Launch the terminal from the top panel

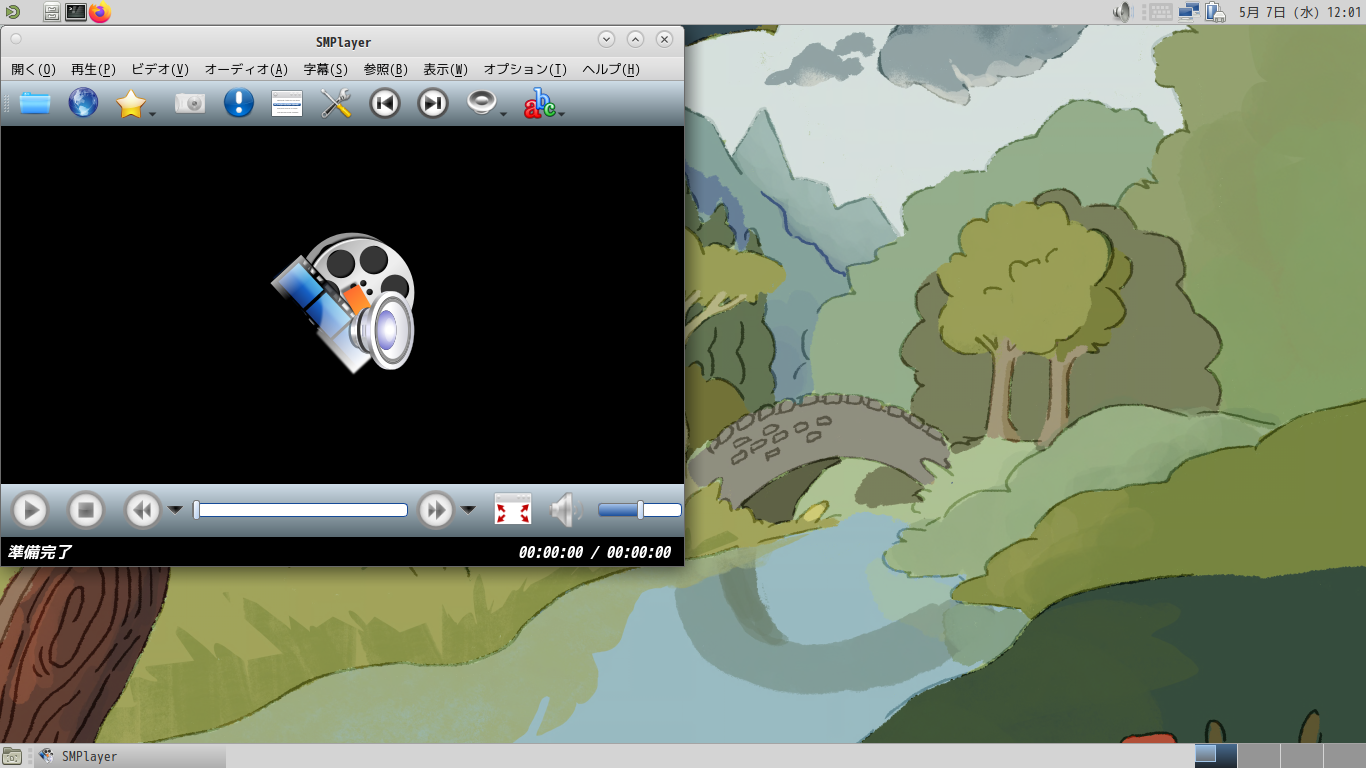point(76,12)
